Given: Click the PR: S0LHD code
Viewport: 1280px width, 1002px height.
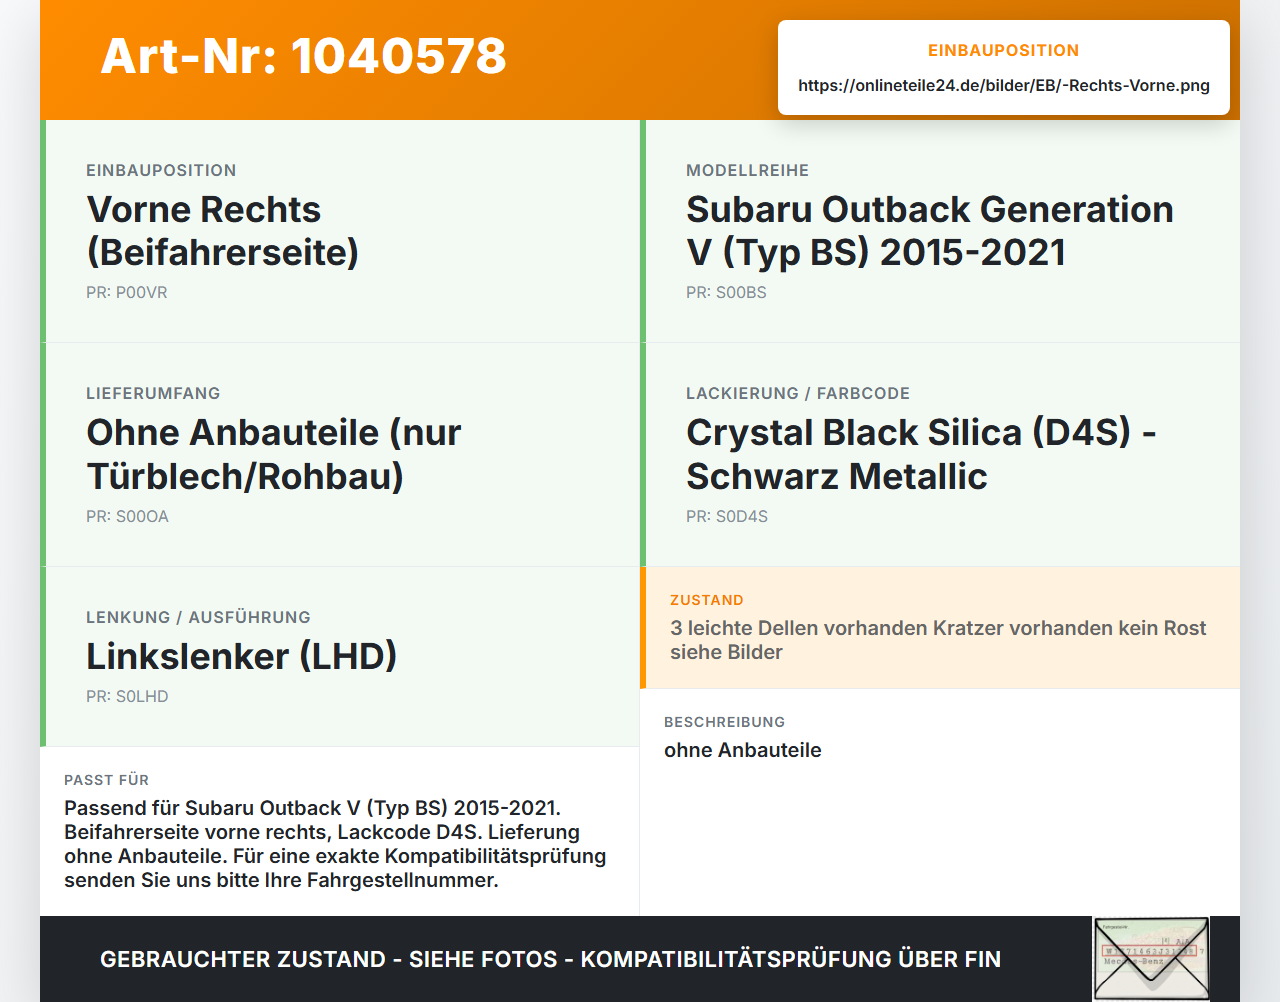Looking at the screenshot, I should 127,697.
